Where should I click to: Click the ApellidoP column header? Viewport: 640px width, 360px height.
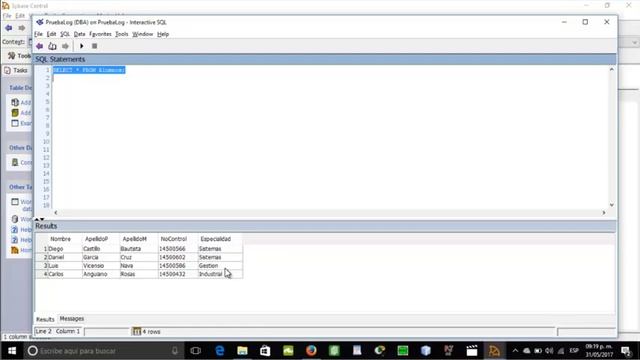(x=97, y=239)
